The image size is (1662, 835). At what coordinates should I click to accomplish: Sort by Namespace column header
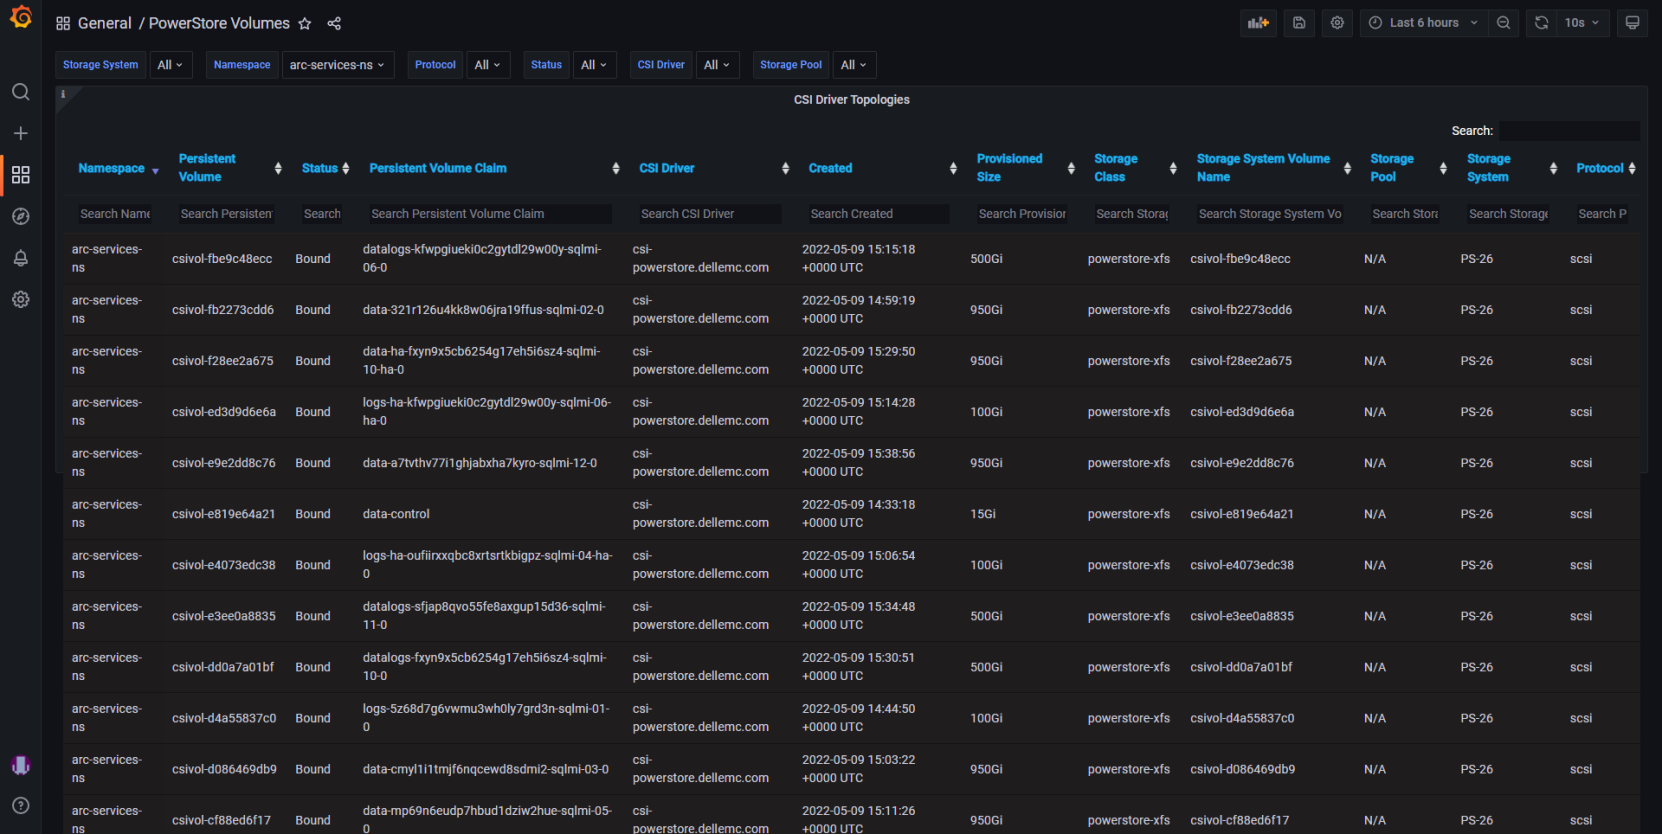tap(111, 168)
